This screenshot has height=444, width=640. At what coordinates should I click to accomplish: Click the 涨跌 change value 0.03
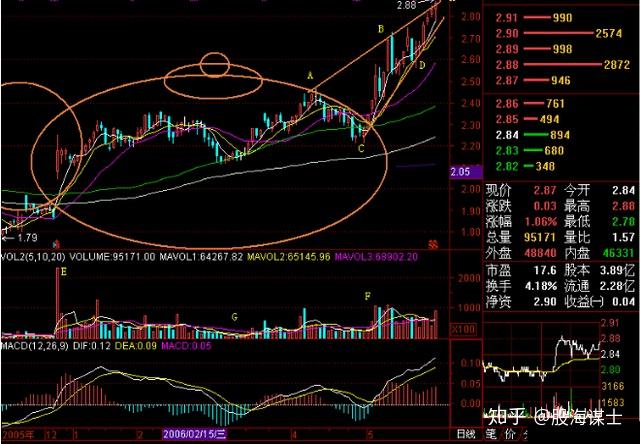point(545,206)
